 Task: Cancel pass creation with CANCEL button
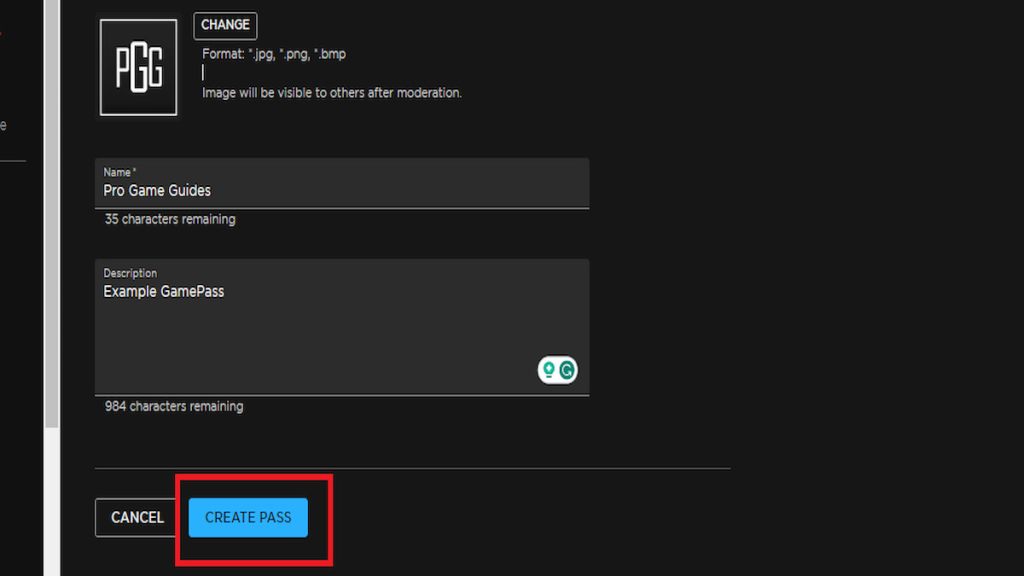pyautogui.click(x=137, y=517)
